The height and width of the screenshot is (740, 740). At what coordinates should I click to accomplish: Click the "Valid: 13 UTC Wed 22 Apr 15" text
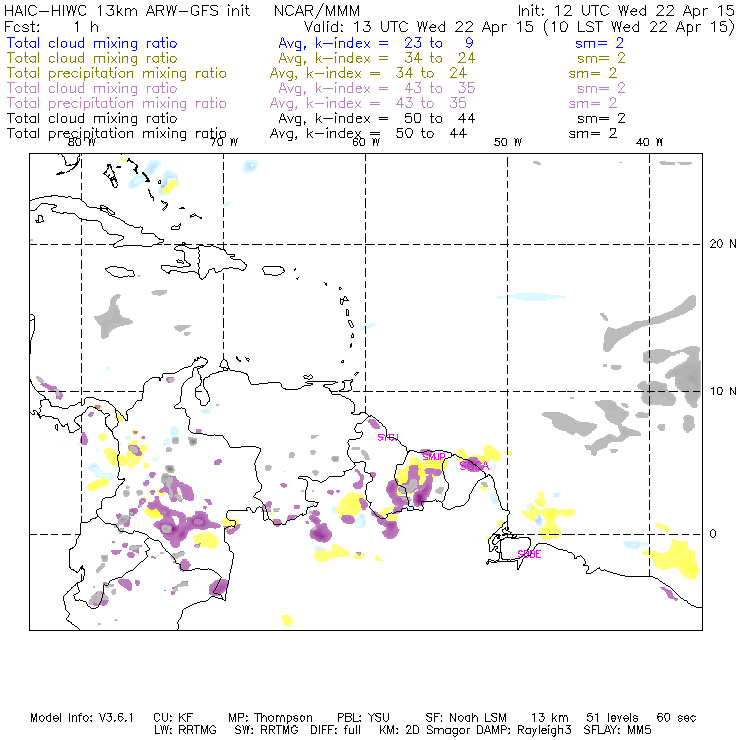point(418,26)
